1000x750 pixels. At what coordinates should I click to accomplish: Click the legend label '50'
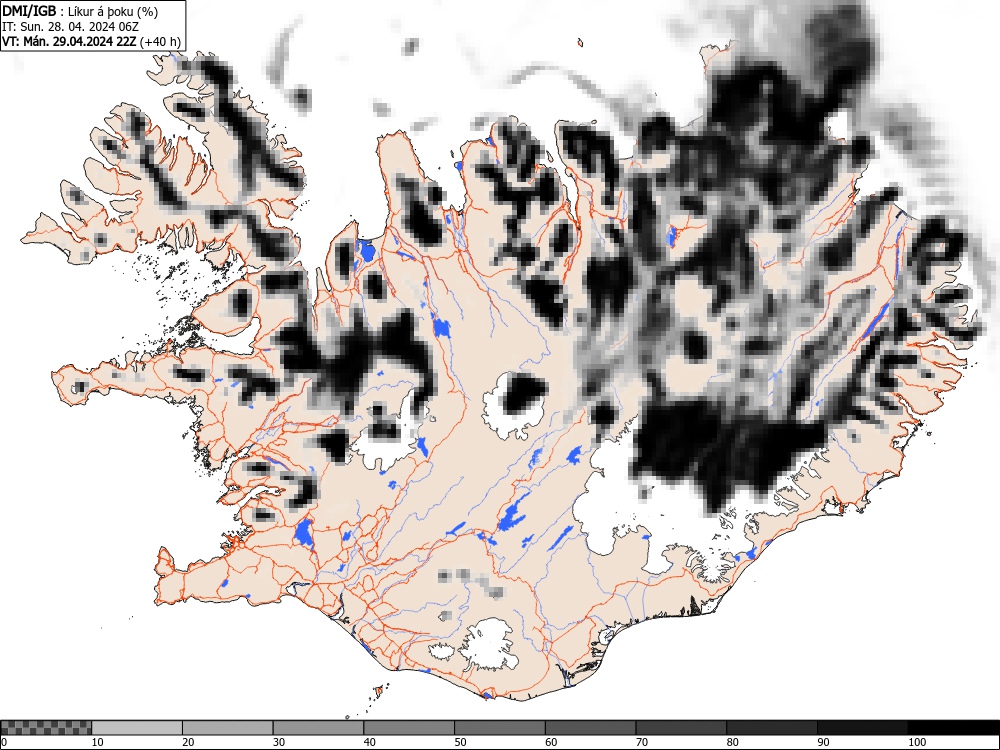pos(460,742)
